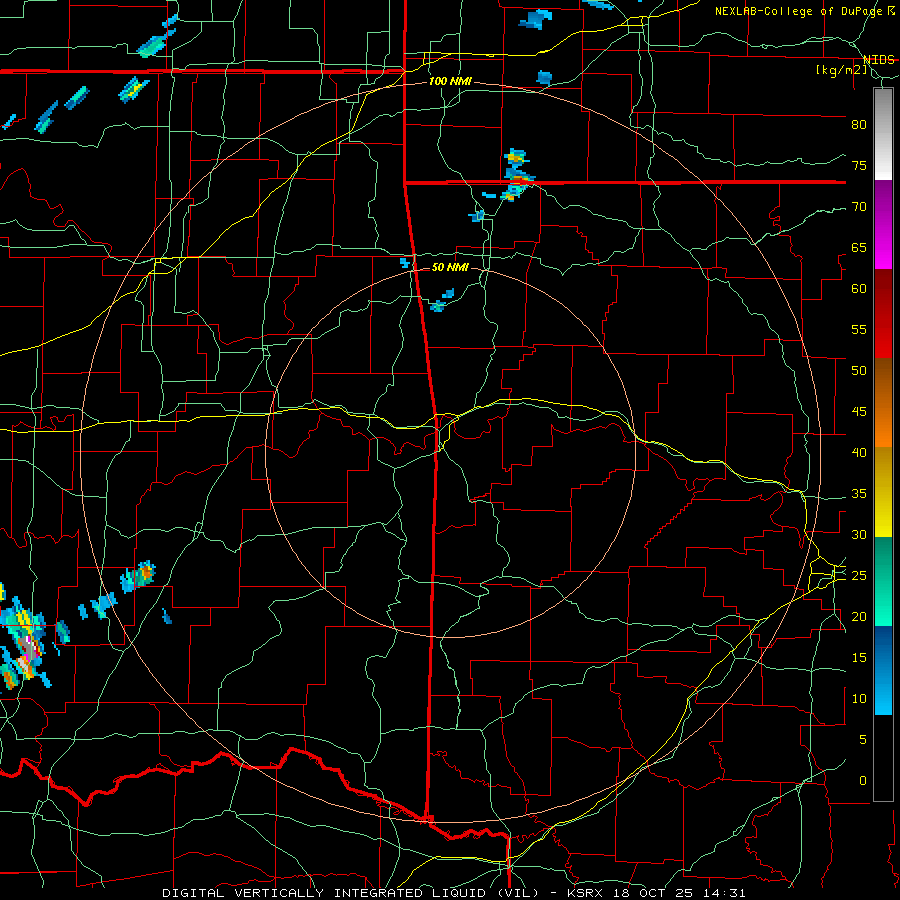Click the 55 value on the VIL scale
Viewport: 900px width, 900px height.
(x=859, y=329)
